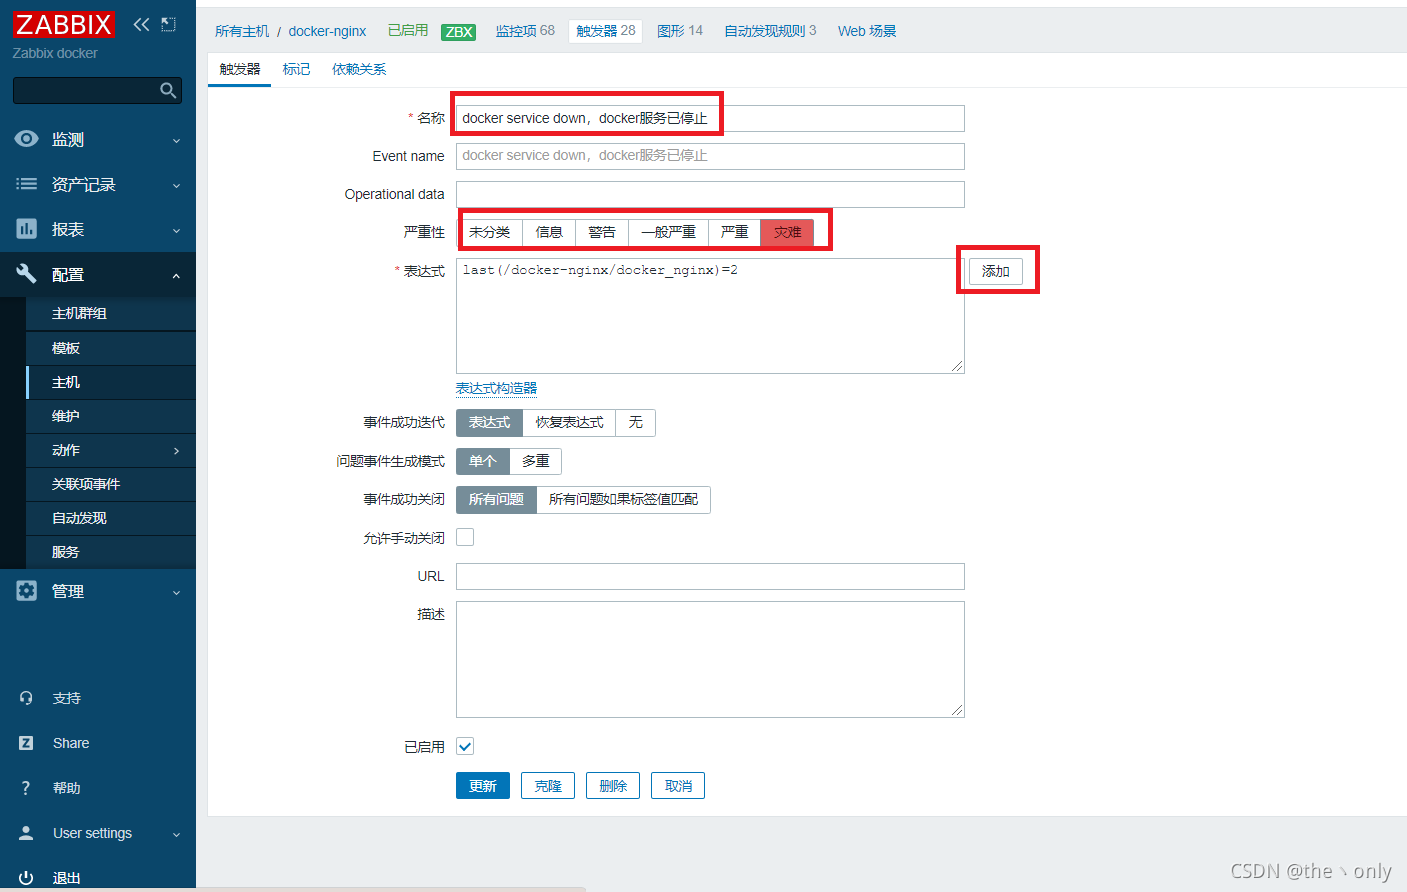This screenshot has height=892, width=1407.
Task: Focus the 名称 input field
Action: pos(710,118)
